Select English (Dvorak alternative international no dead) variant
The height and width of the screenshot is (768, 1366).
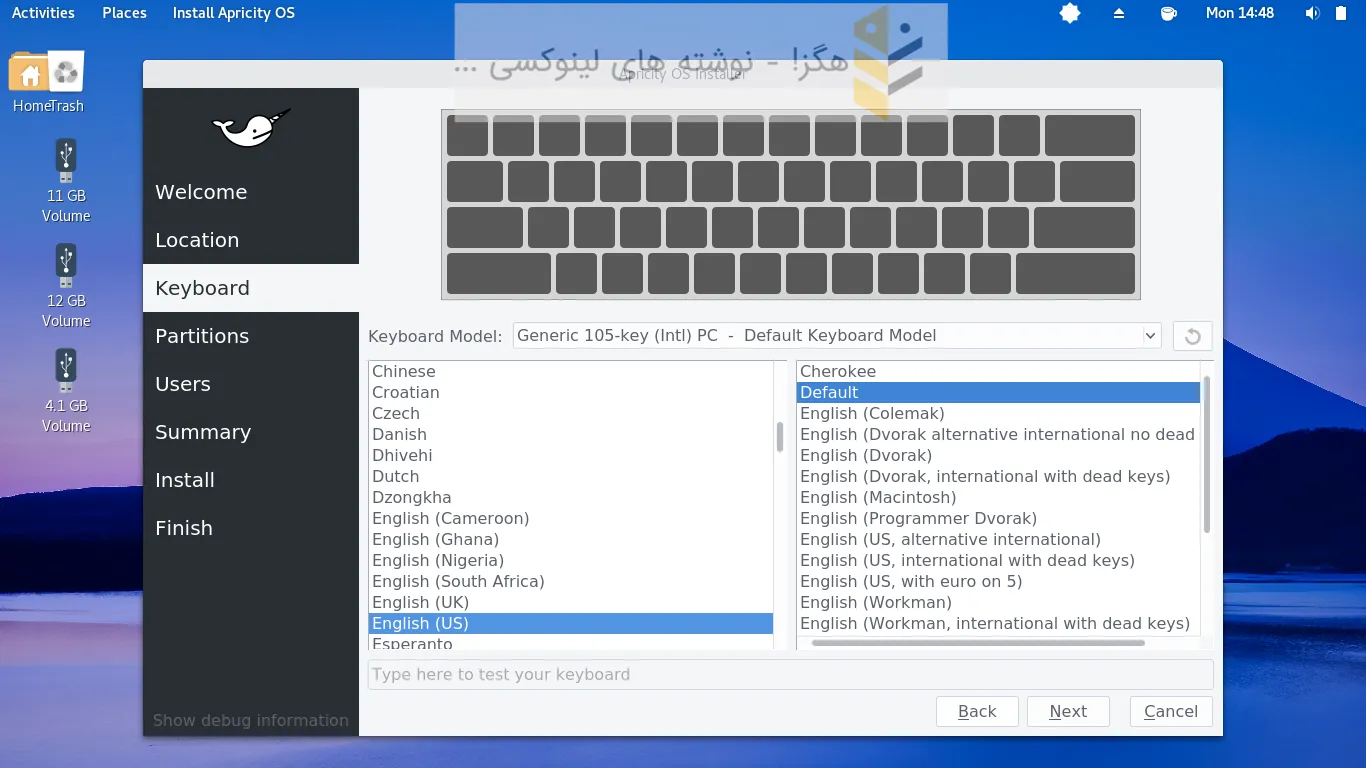pos(998,434)
